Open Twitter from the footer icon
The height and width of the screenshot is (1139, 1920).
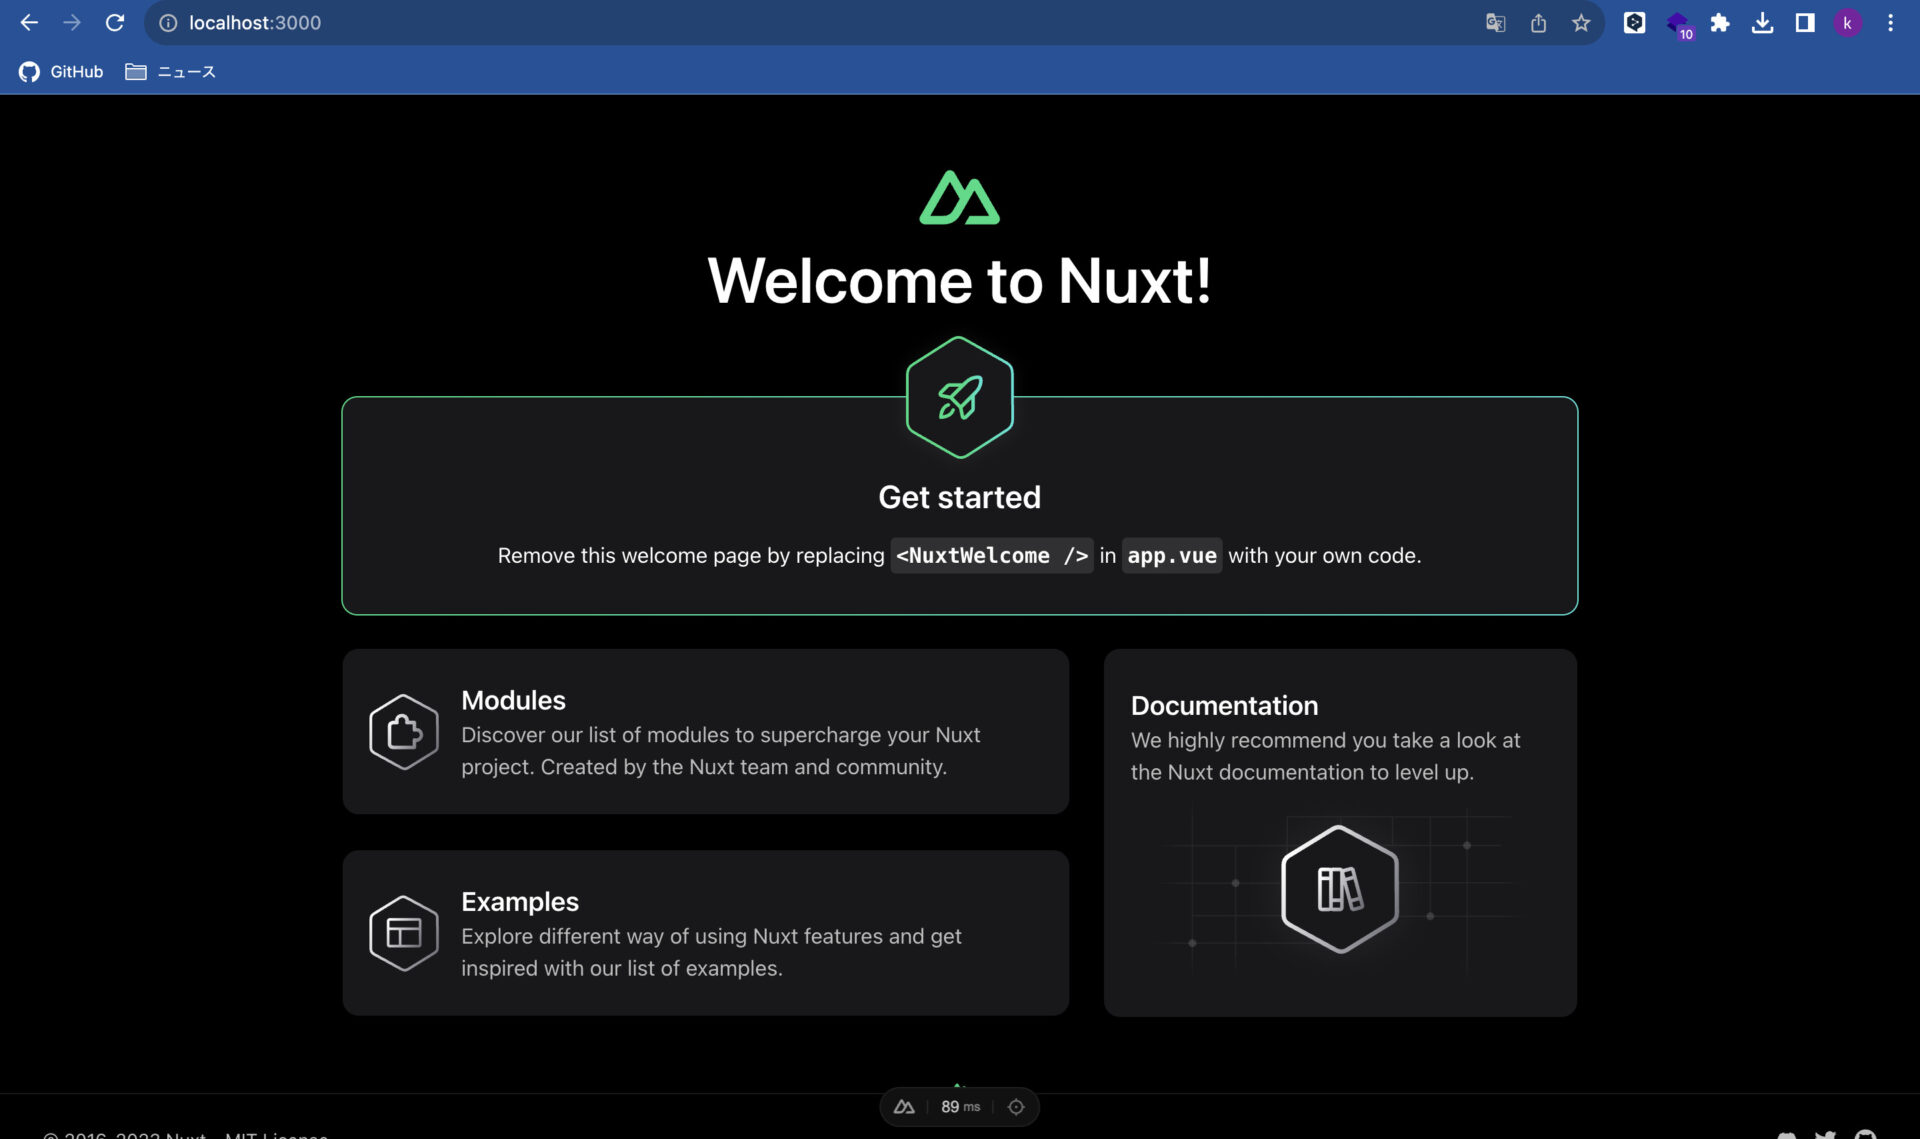tap(1825, 1134)
